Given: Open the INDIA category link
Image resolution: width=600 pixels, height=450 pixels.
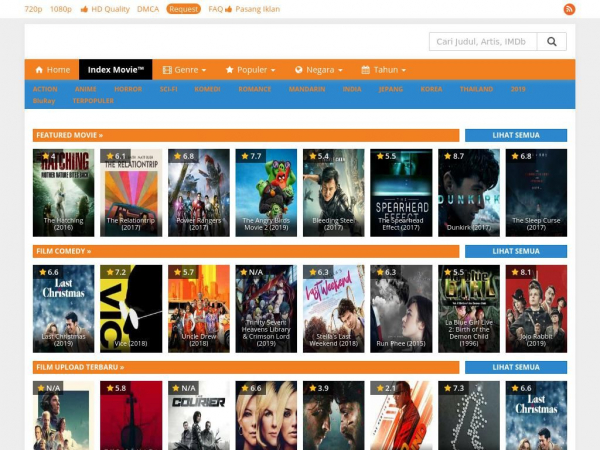Looking at the screenshot, I should (352, 89).
